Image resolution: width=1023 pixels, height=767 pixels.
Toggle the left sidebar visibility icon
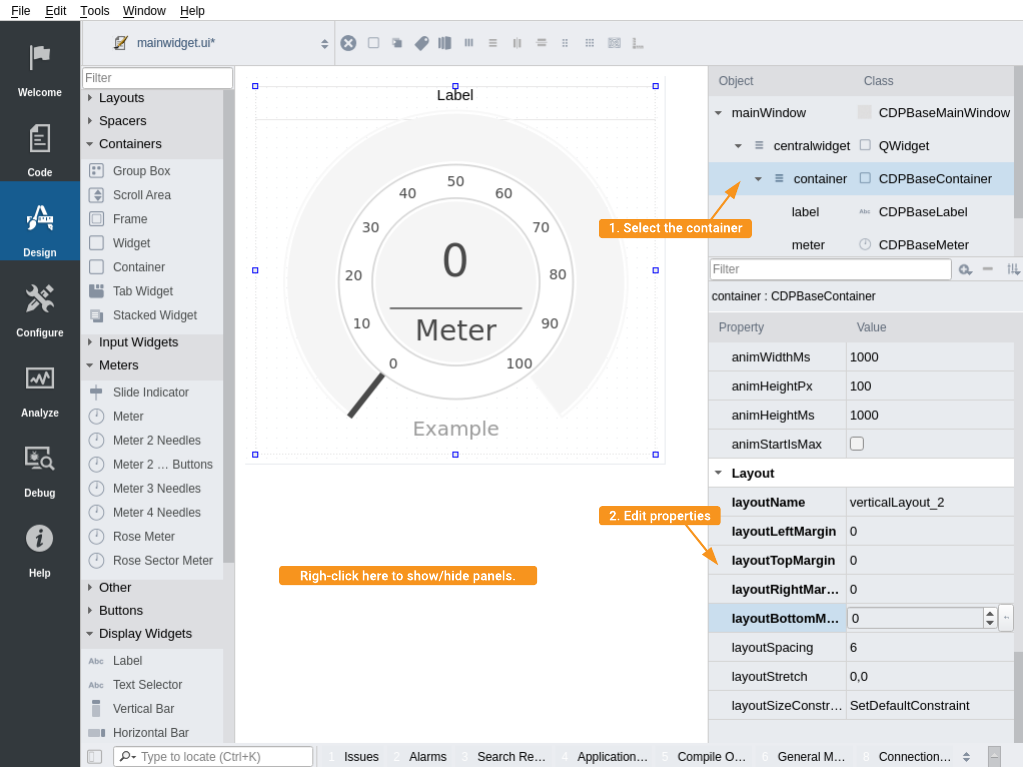click(x=94, y=757)
